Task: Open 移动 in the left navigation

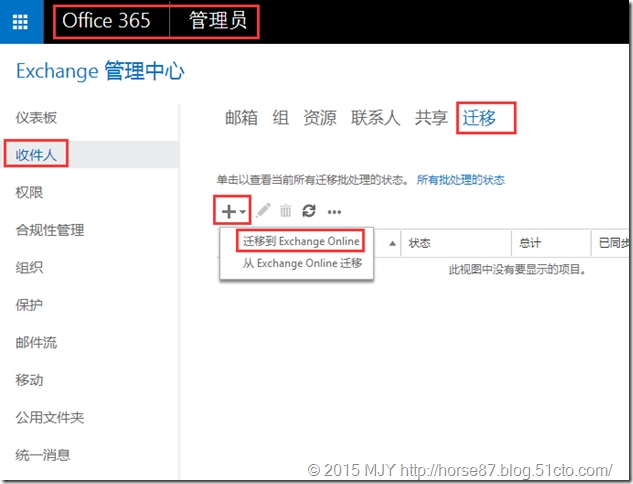Action: [29, 380]
